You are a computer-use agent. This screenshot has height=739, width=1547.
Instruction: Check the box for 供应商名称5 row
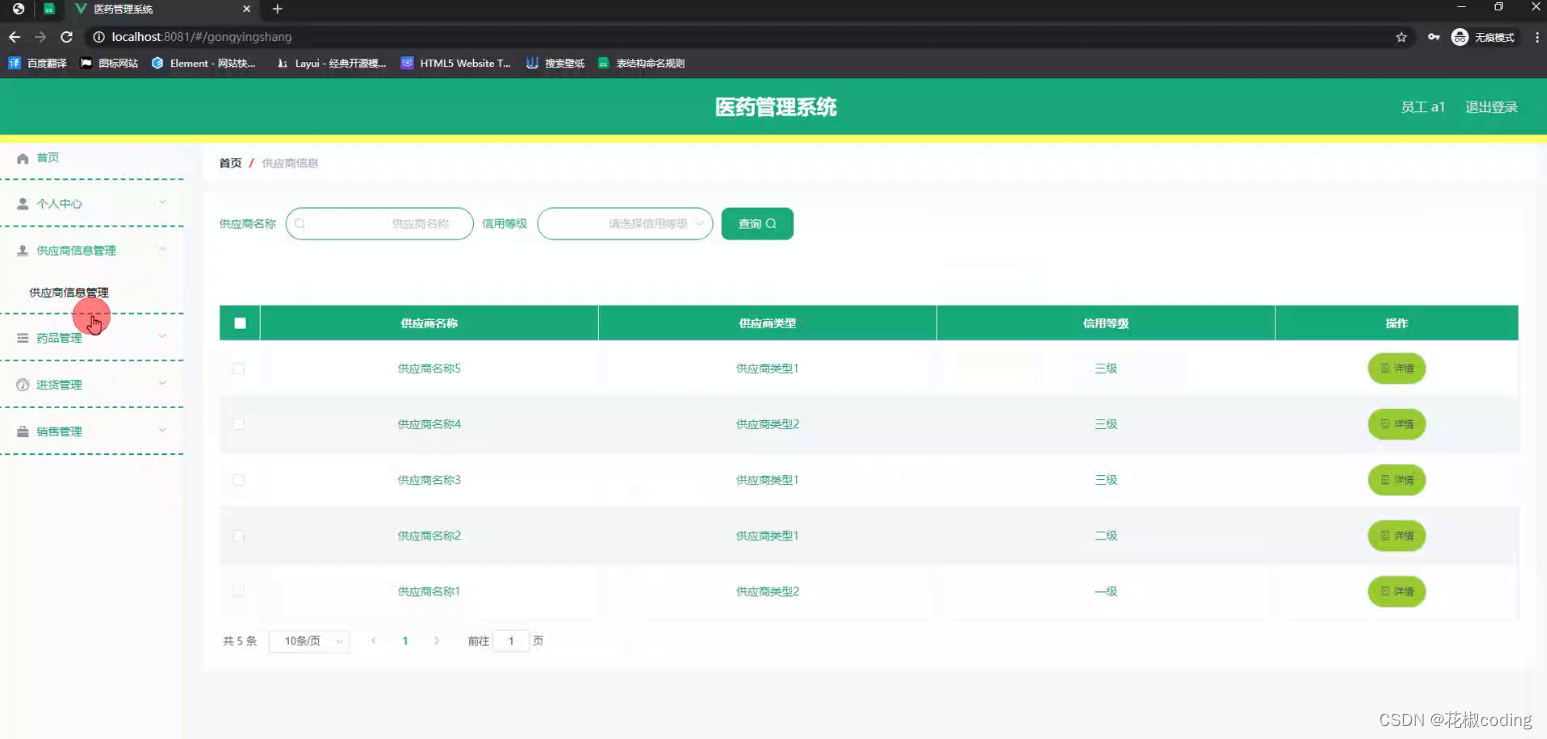(x=238, y=369)
